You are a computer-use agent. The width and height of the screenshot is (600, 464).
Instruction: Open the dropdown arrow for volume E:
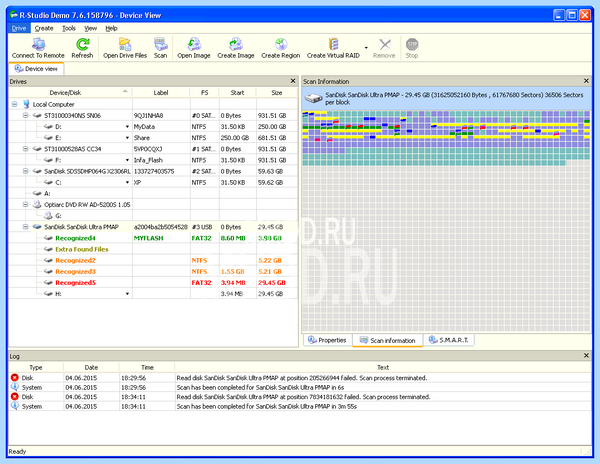(127, 138)
